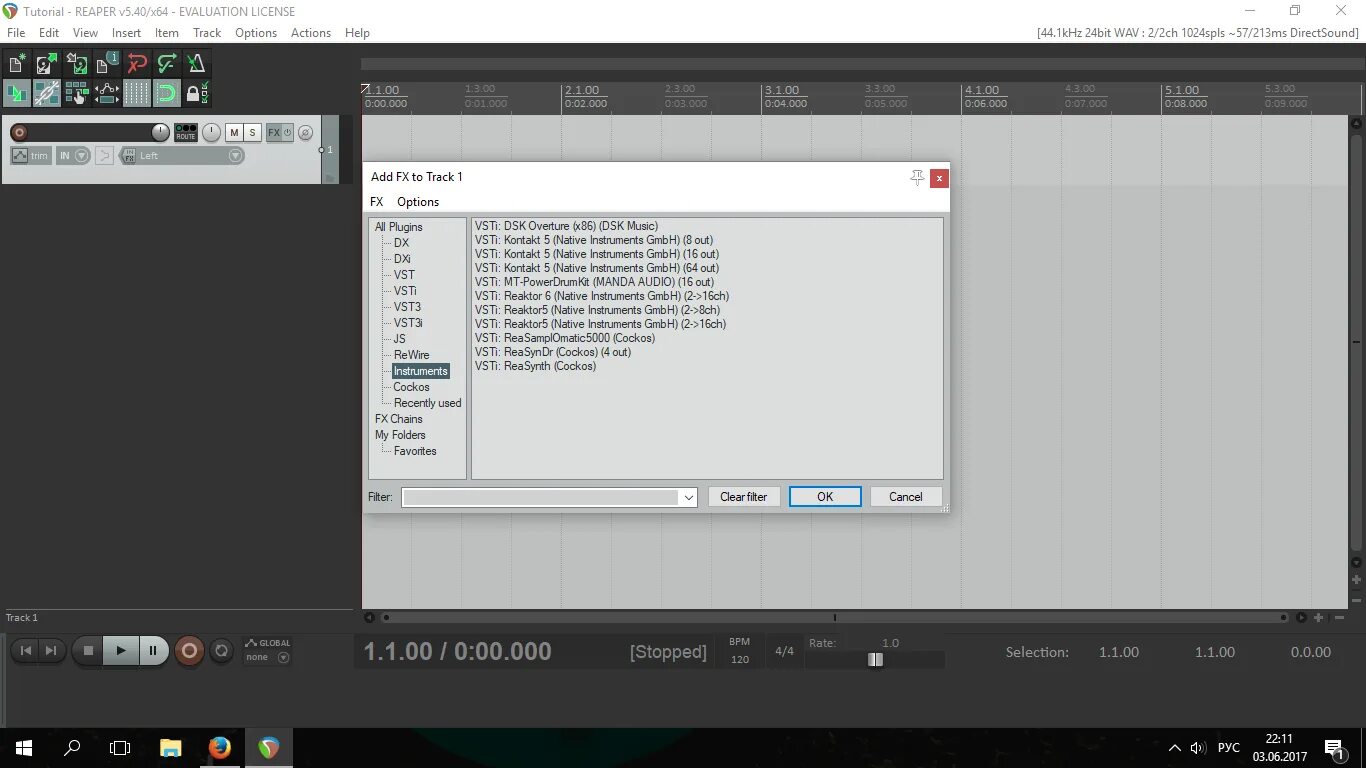The image size is (1366, 768).
Task: Solo Track 1 with the S button
Action: tap(253, 132)
